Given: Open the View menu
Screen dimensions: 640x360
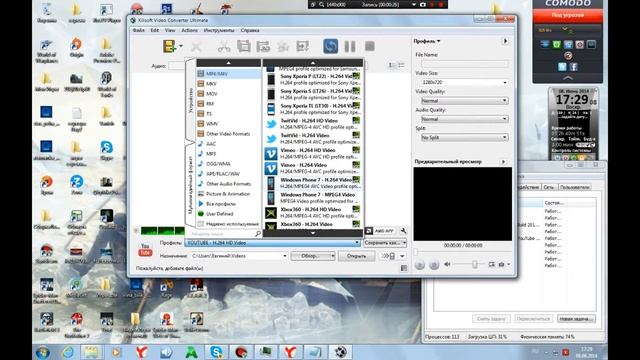Looking at the screenshot, I should click(170, 30).
